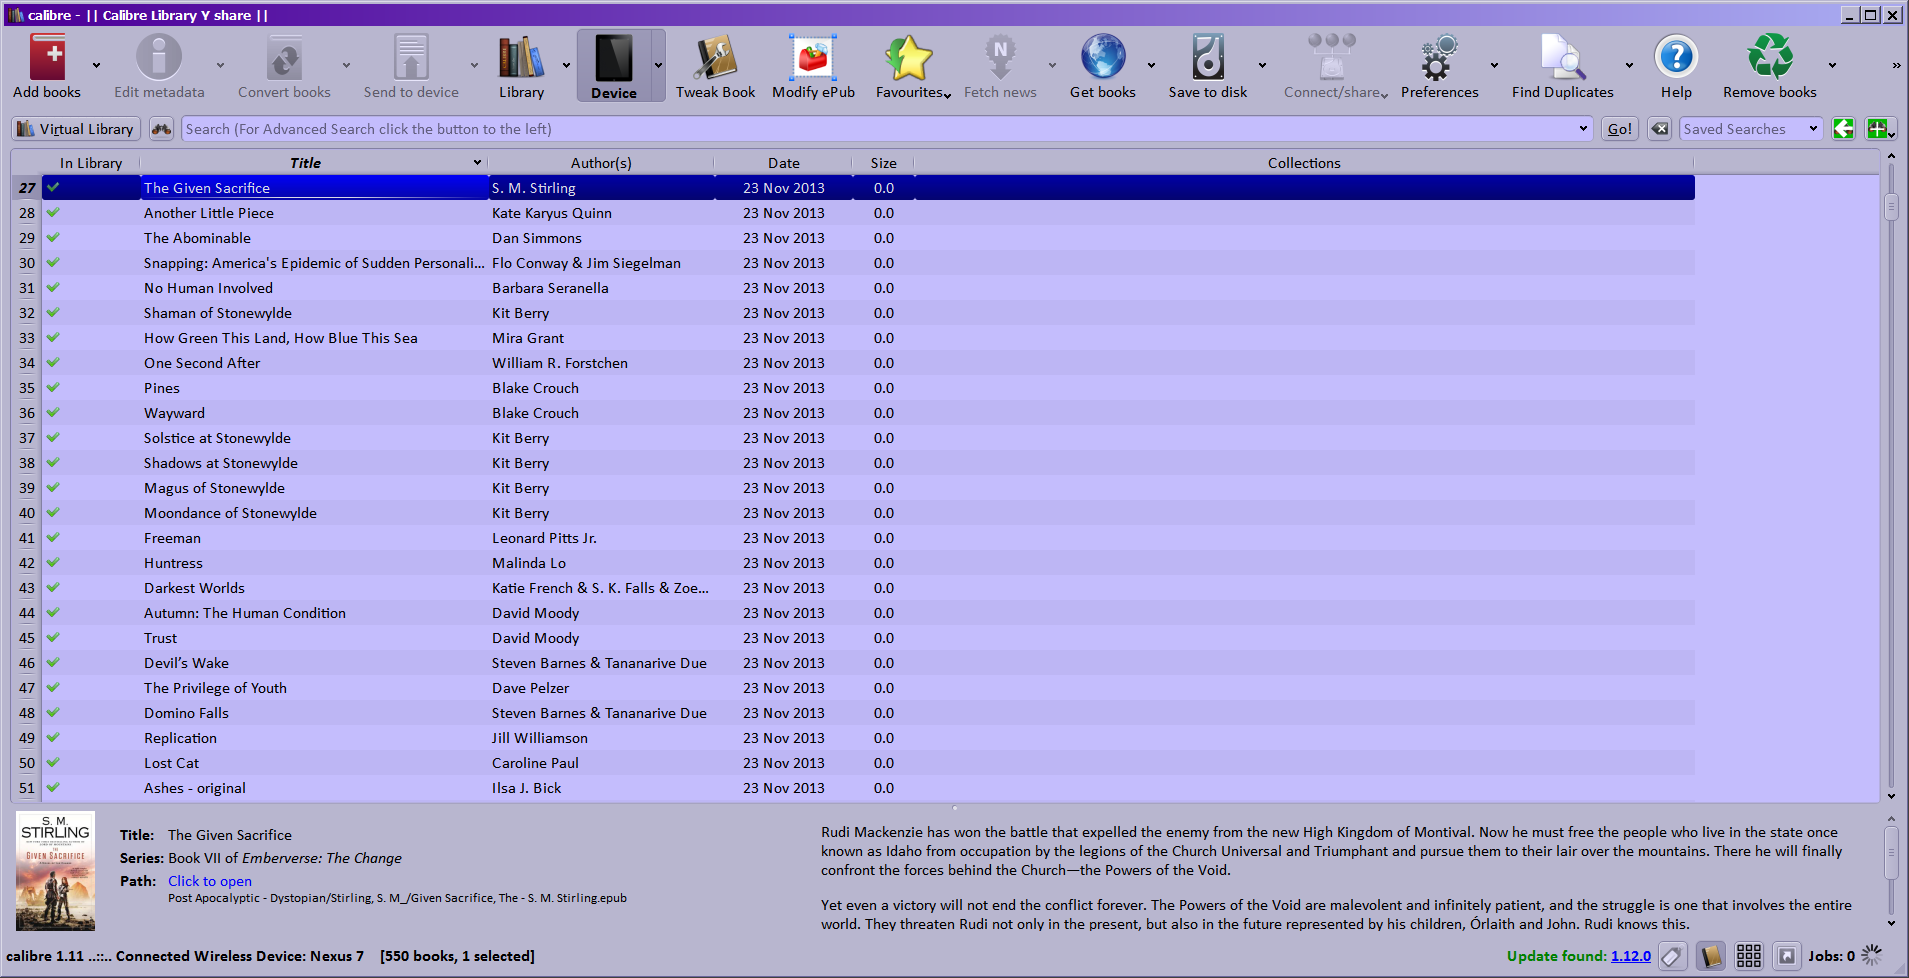Toggle the Cover Grid view button
The image size is (1909, 978).
1749,957
